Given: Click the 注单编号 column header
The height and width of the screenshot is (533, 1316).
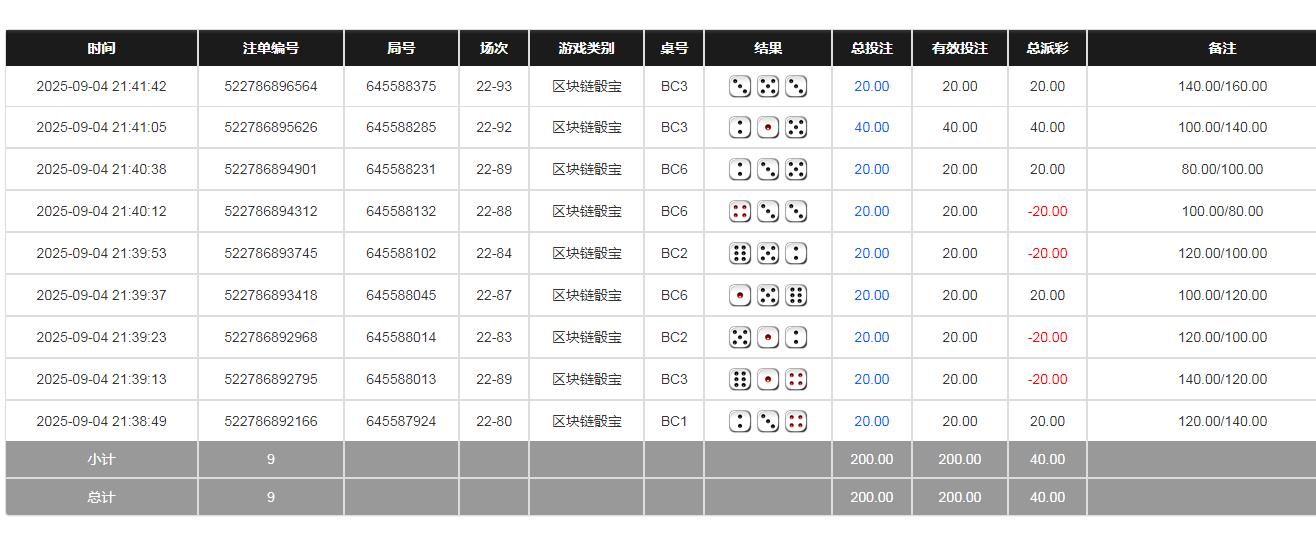Looking at the screenshot, I should pos(270,48).
